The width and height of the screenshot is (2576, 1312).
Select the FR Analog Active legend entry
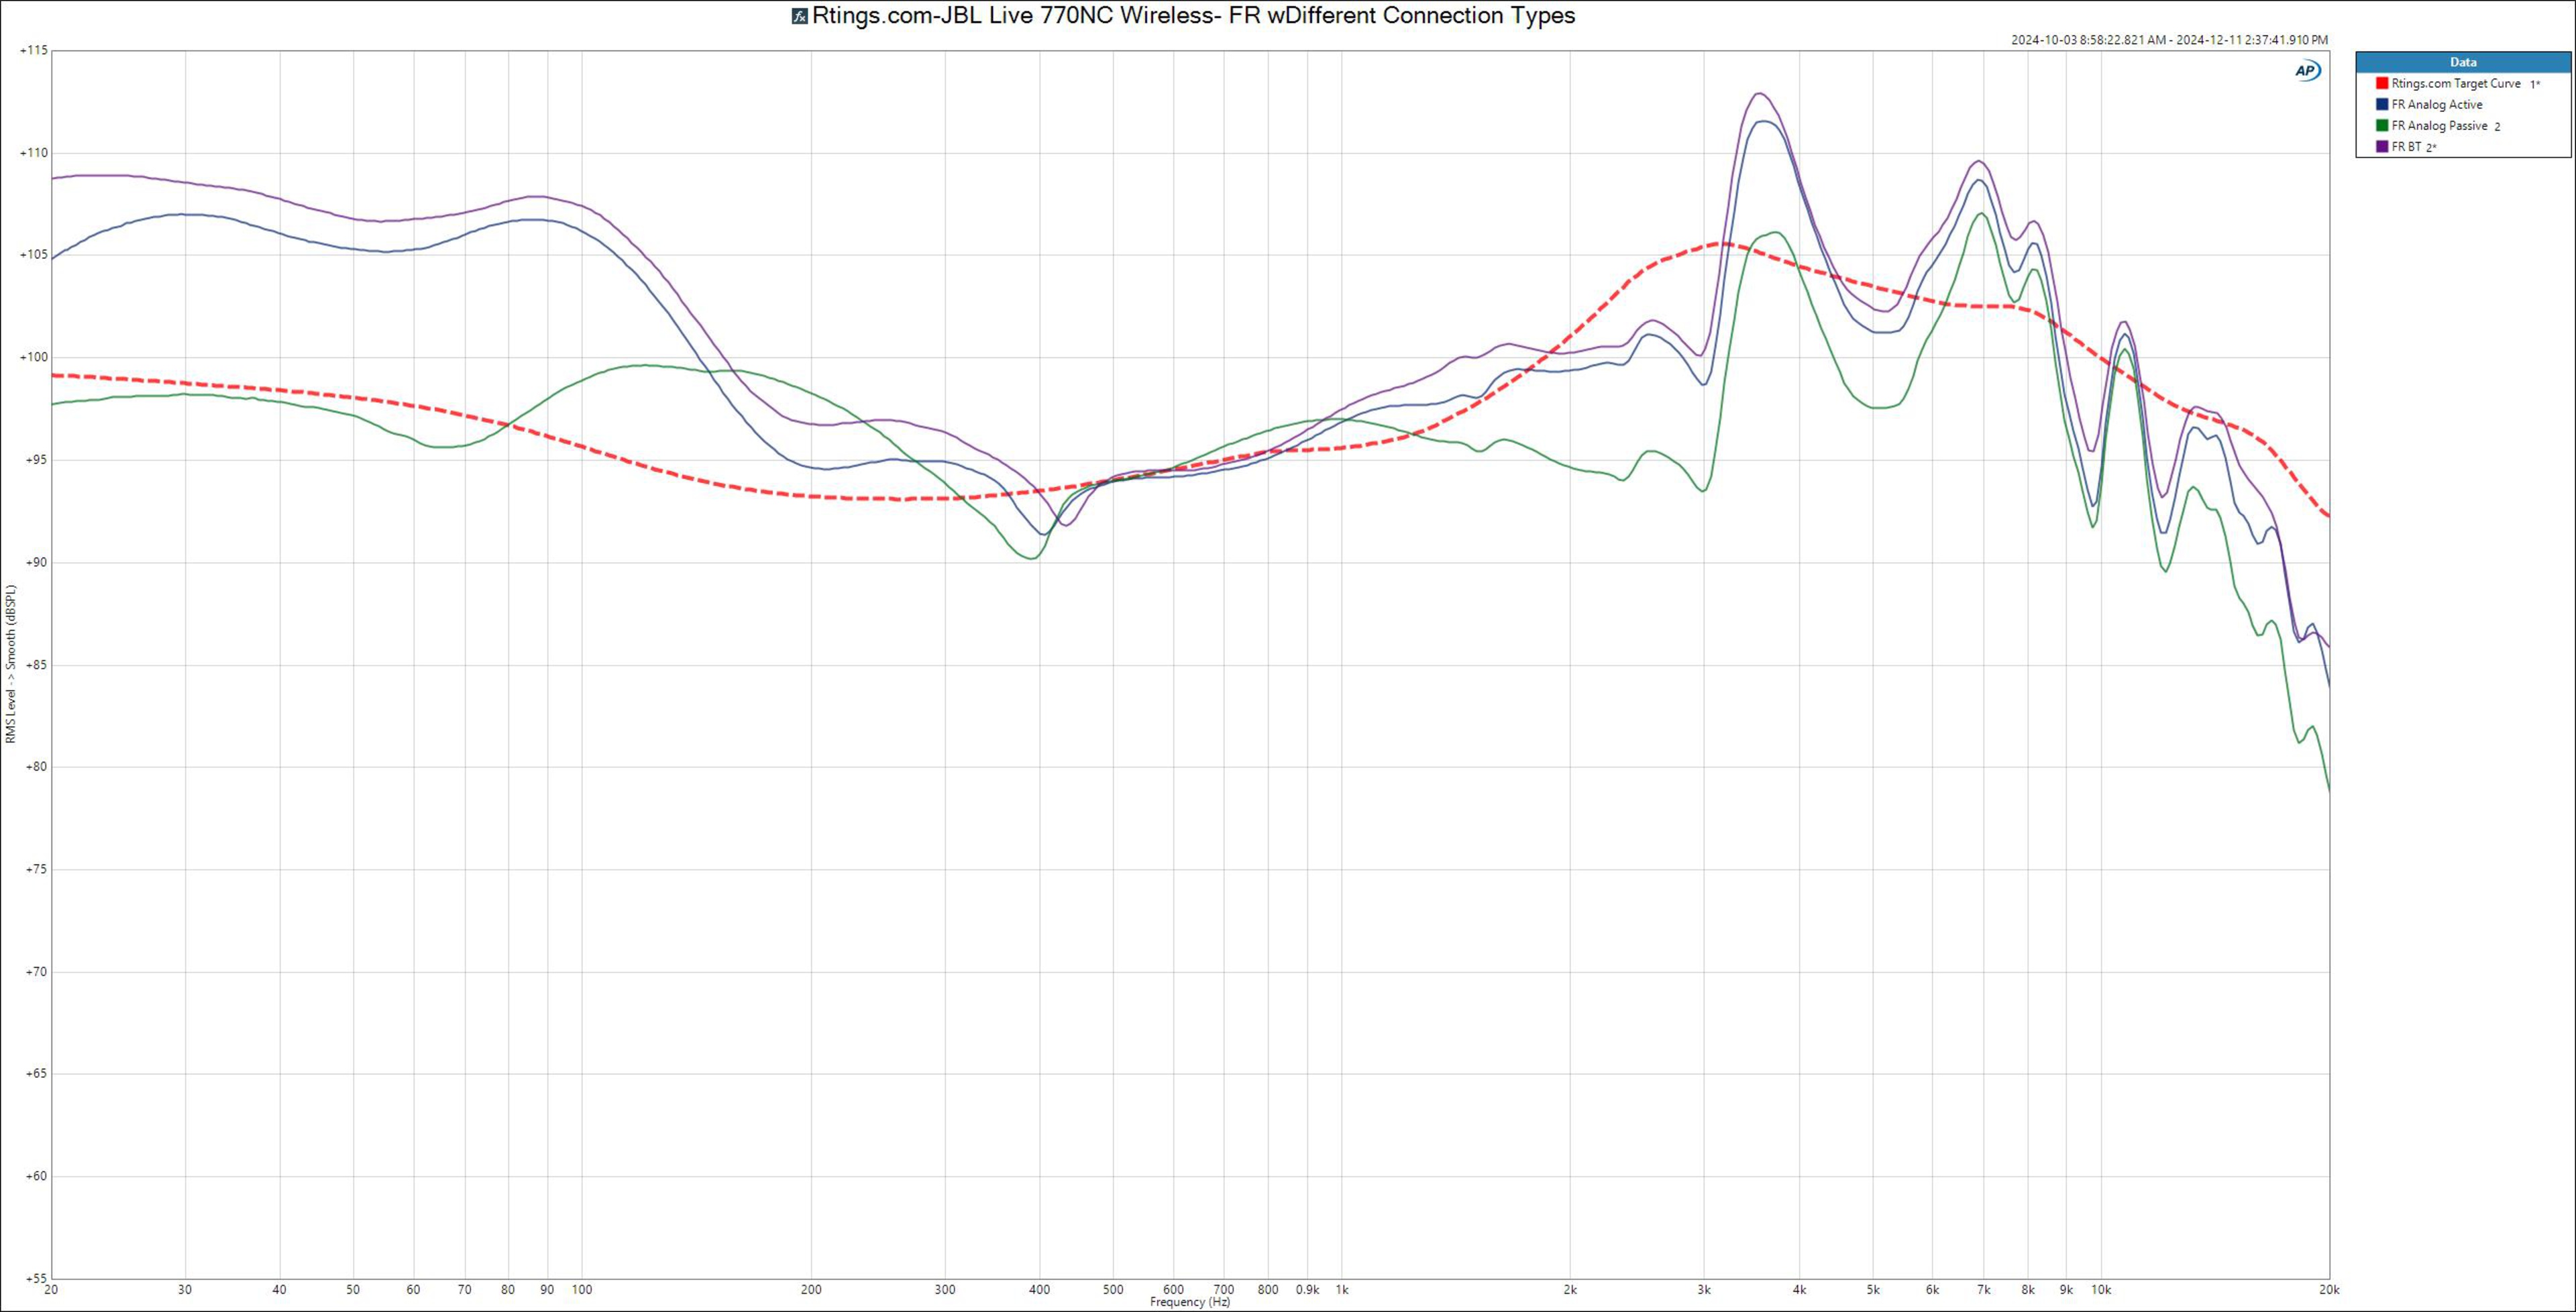2436,105
